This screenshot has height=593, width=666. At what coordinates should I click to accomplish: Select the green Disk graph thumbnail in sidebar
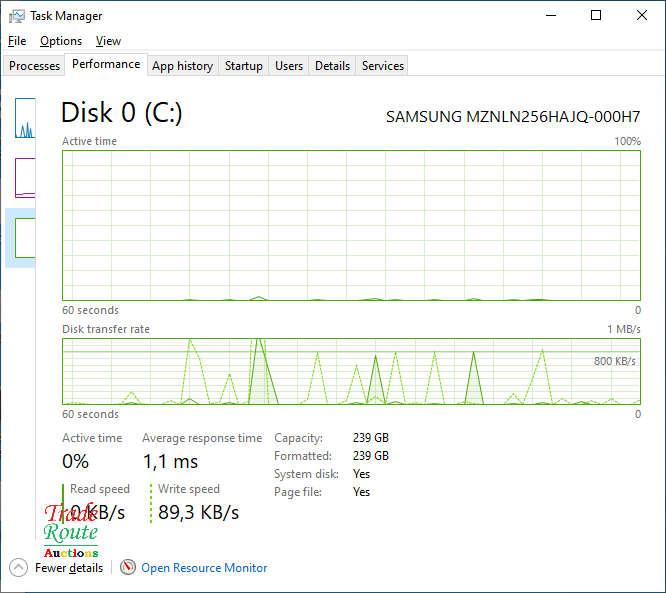point(25,237)
